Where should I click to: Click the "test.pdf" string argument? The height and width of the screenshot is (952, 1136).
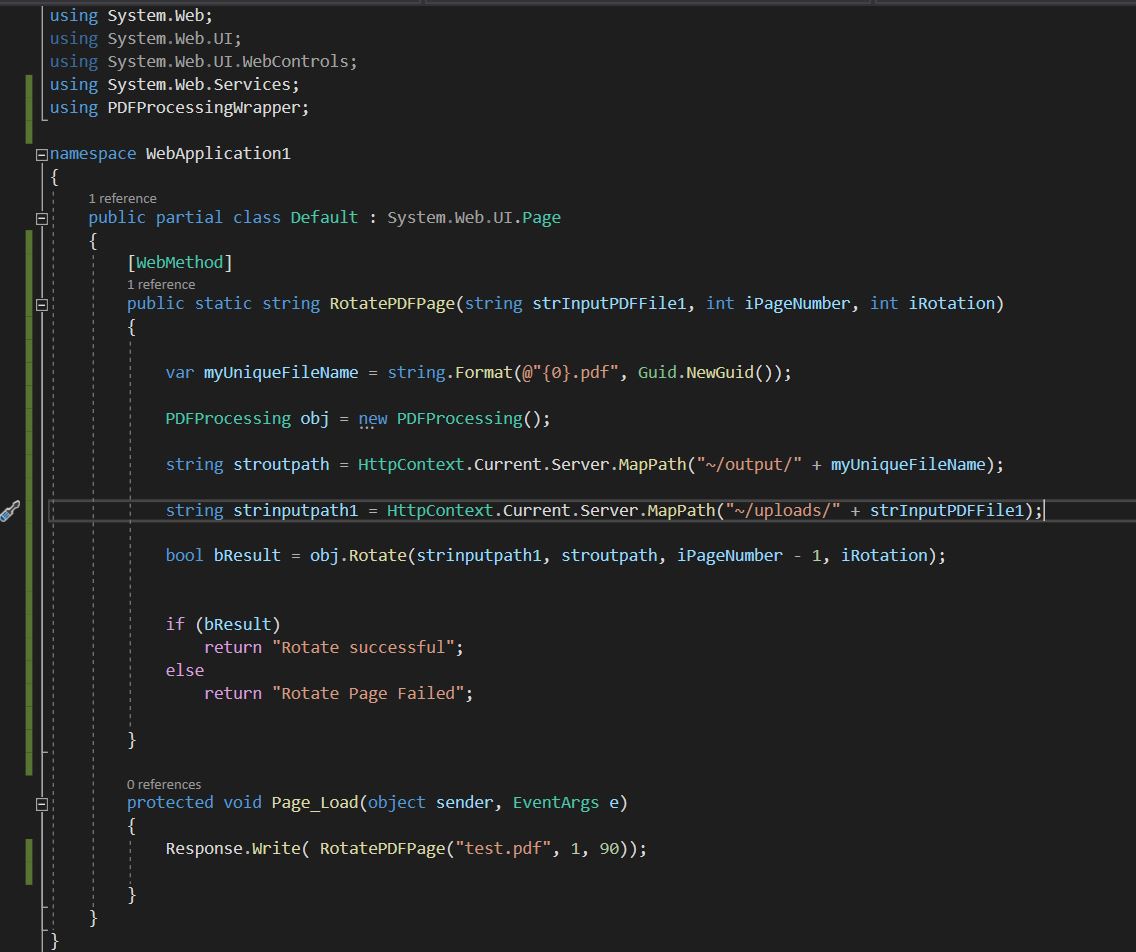point(504,848)
